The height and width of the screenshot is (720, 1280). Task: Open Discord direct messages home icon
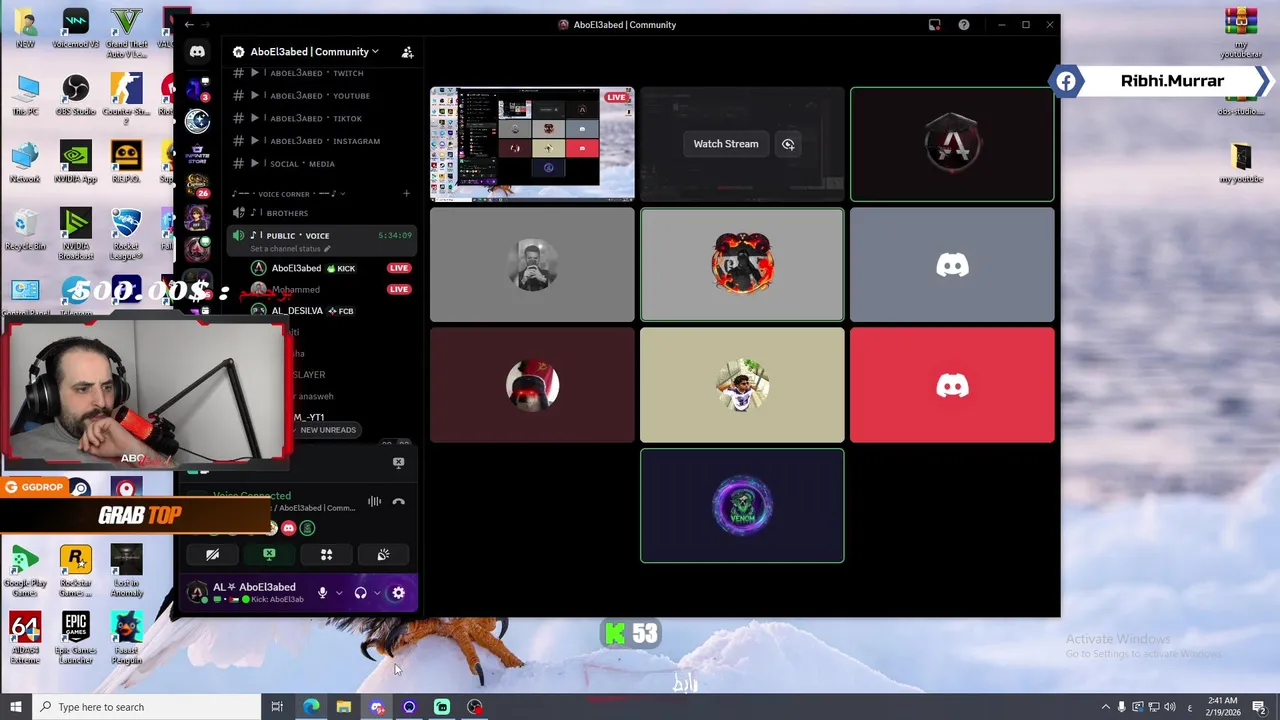pyautogui.click(x=197, y=52)
